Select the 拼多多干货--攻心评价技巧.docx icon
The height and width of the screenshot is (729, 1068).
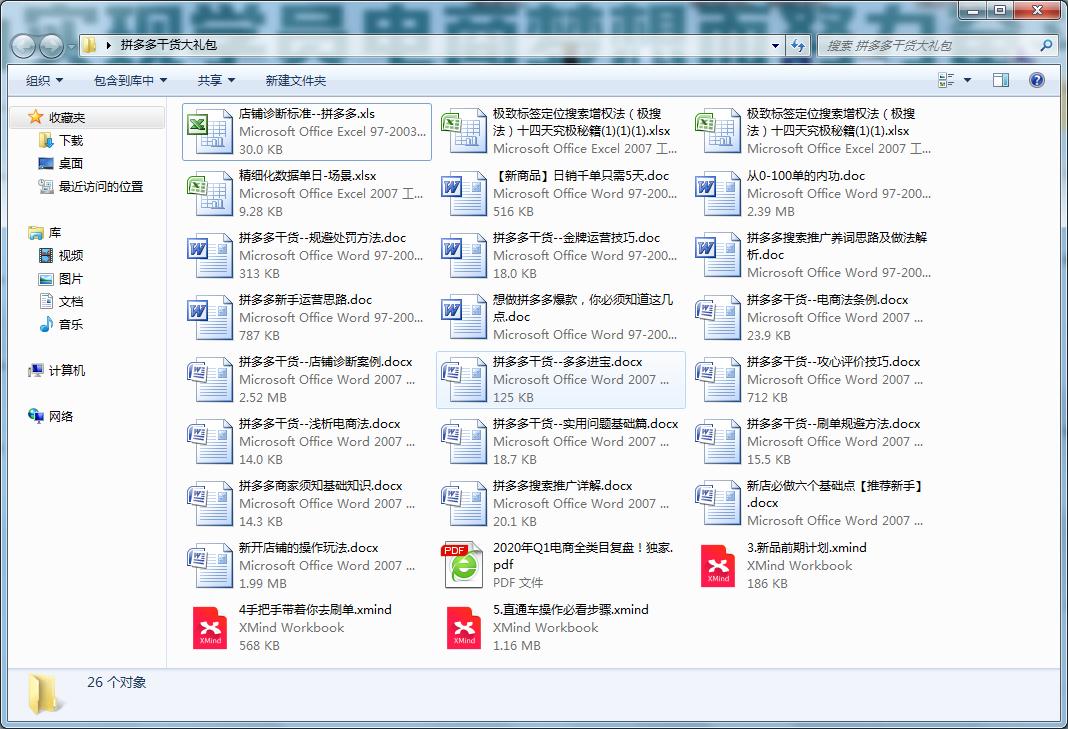coord(718,379)
